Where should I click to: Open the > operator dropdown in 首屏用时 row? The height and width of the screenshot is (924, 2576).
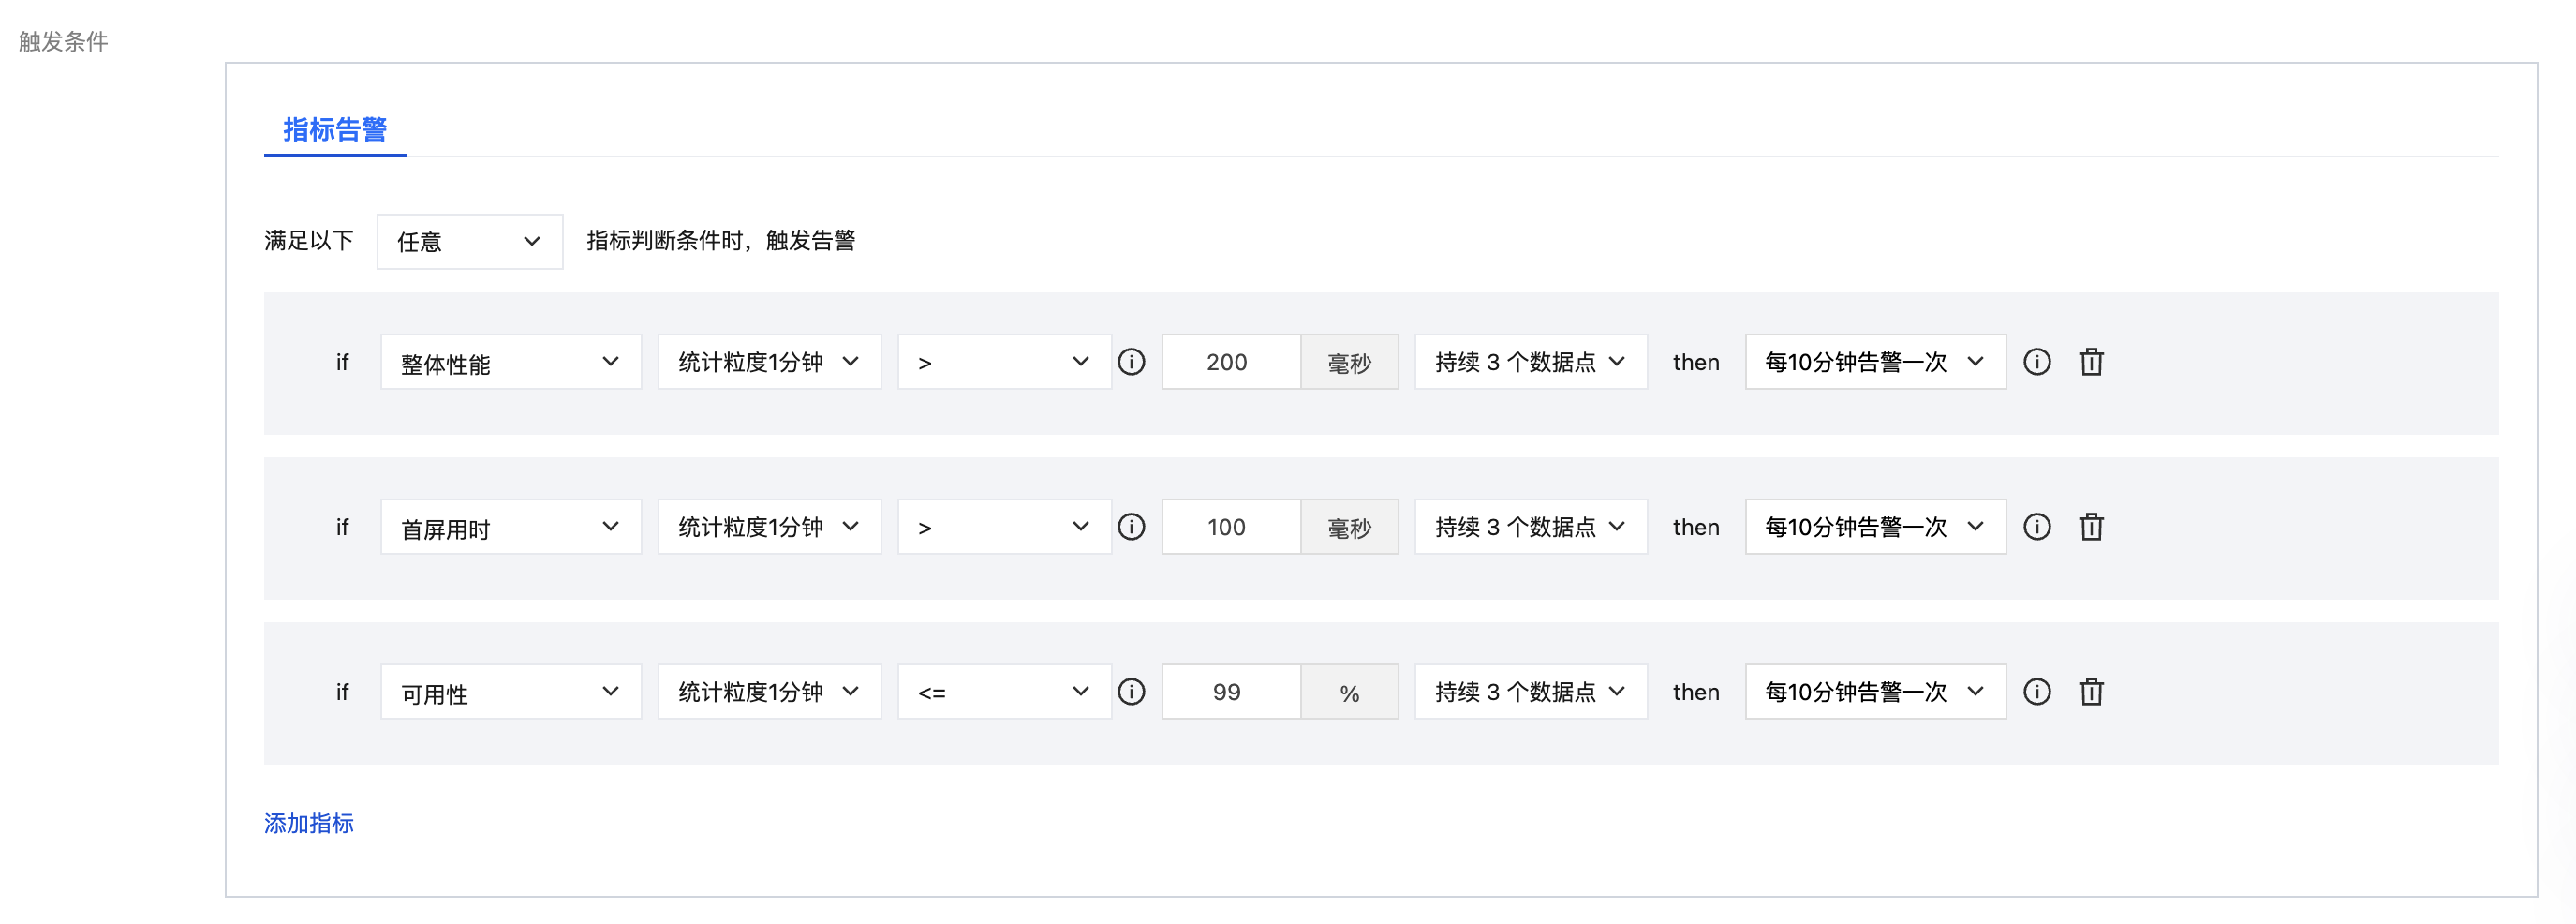tap(1004, 527)
